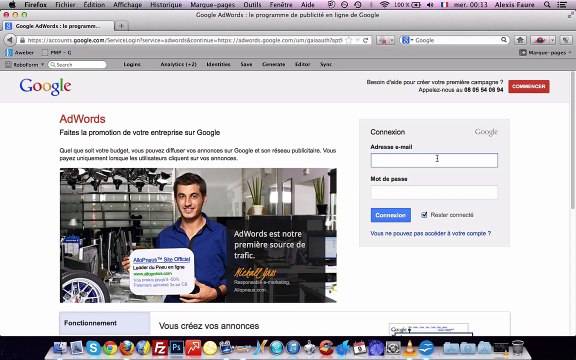Click the AdWords promotional banner image

point(198,235)
